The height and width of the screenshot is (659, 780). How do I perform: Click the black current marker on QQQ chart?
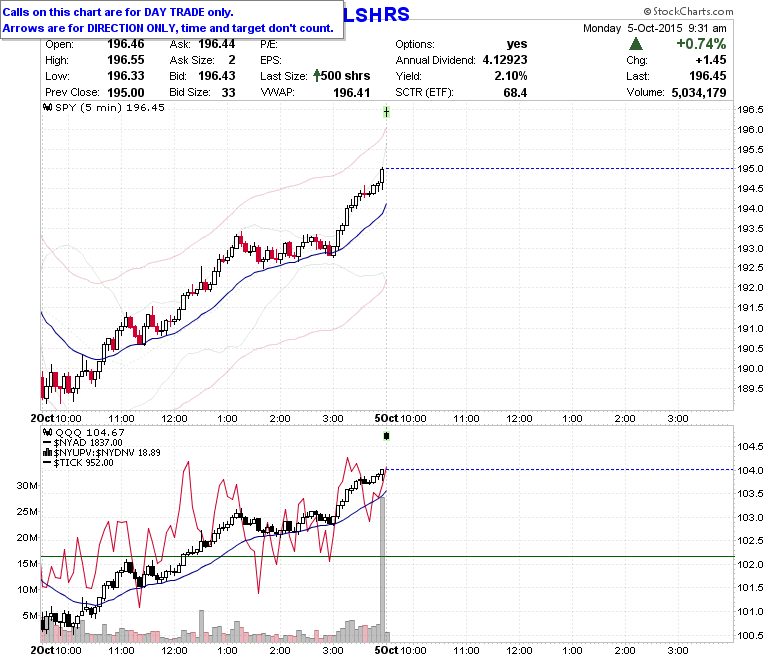386,436
